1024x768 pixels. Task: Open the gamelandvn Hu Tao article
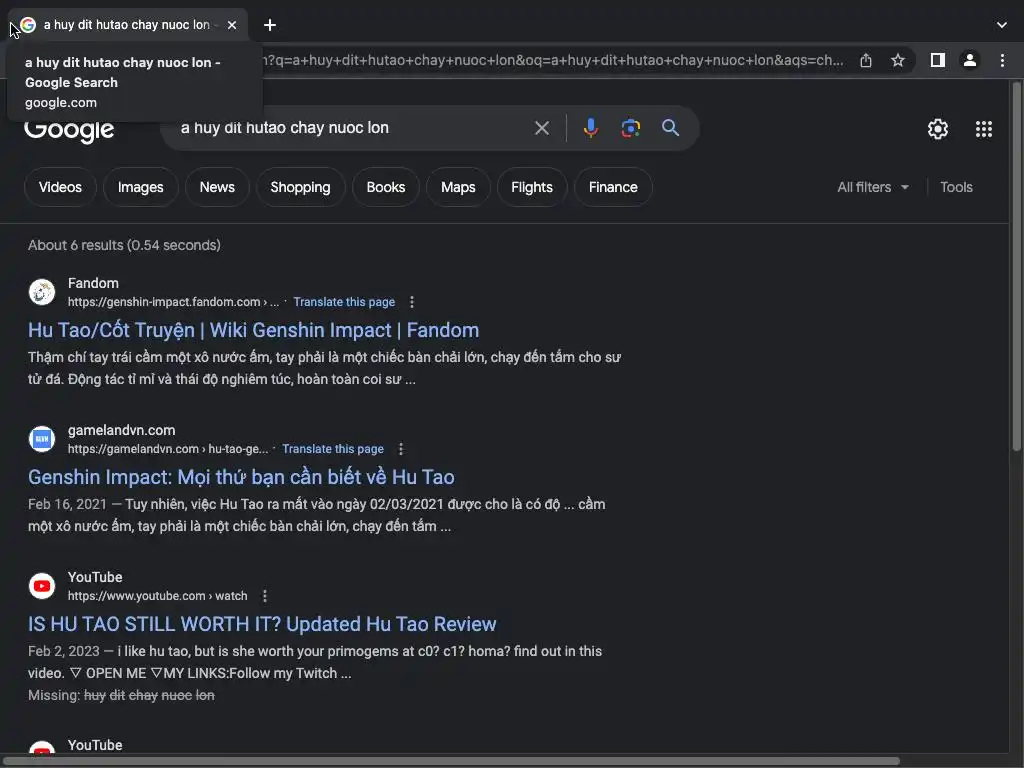point(241,477)
